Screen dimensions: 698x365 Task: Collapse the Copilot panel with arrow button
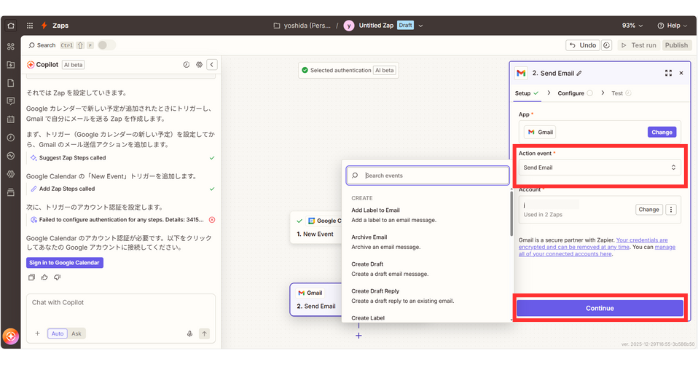212,65
